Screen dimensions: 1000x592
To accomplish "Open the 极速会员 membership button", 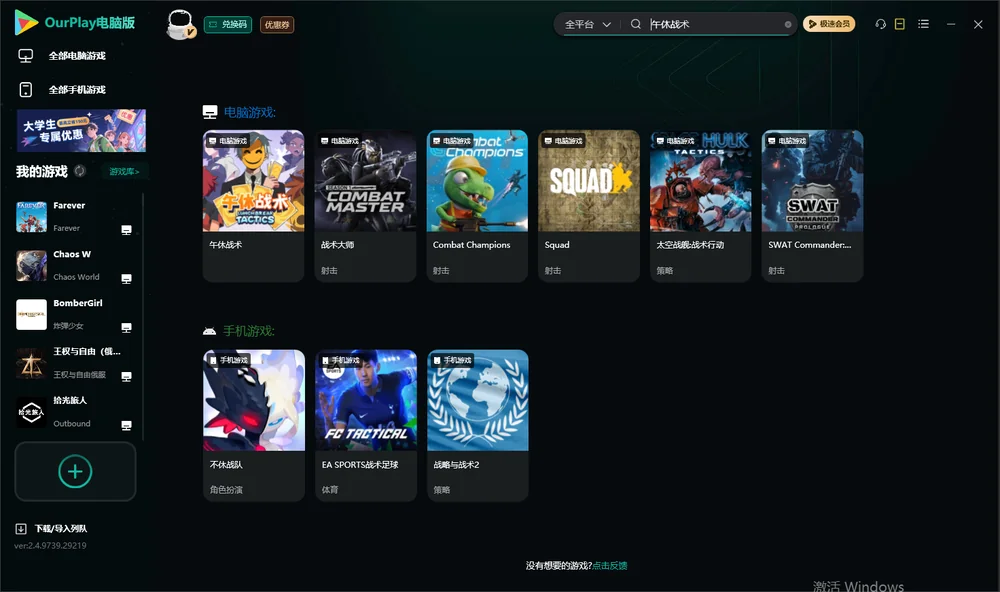I will click(x=829, y=24).
